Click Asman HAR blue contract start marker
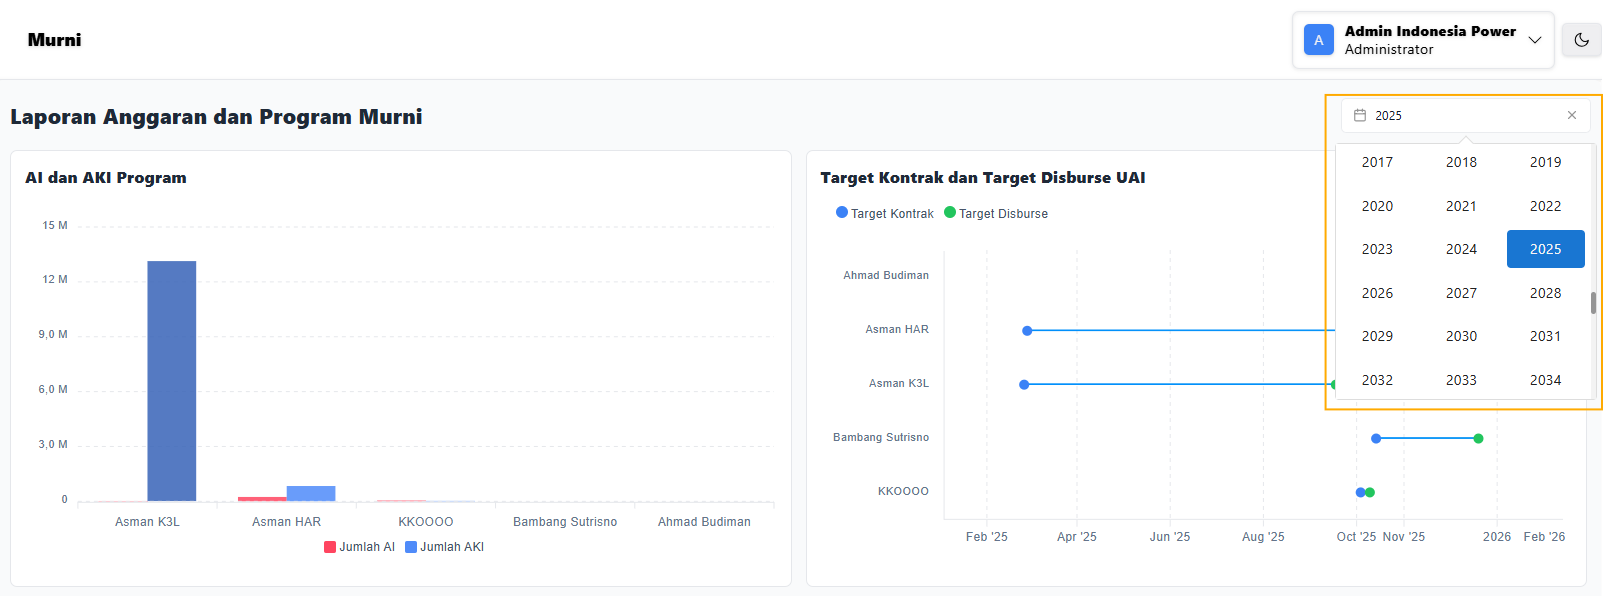1604x596 pixels. point(1027,330)
